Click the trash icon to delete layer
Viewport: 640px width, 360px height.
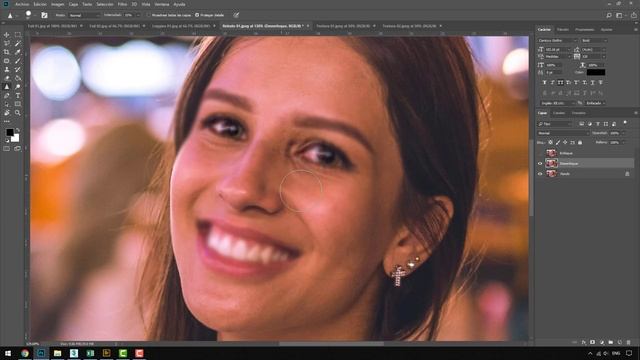pos(629,342)
